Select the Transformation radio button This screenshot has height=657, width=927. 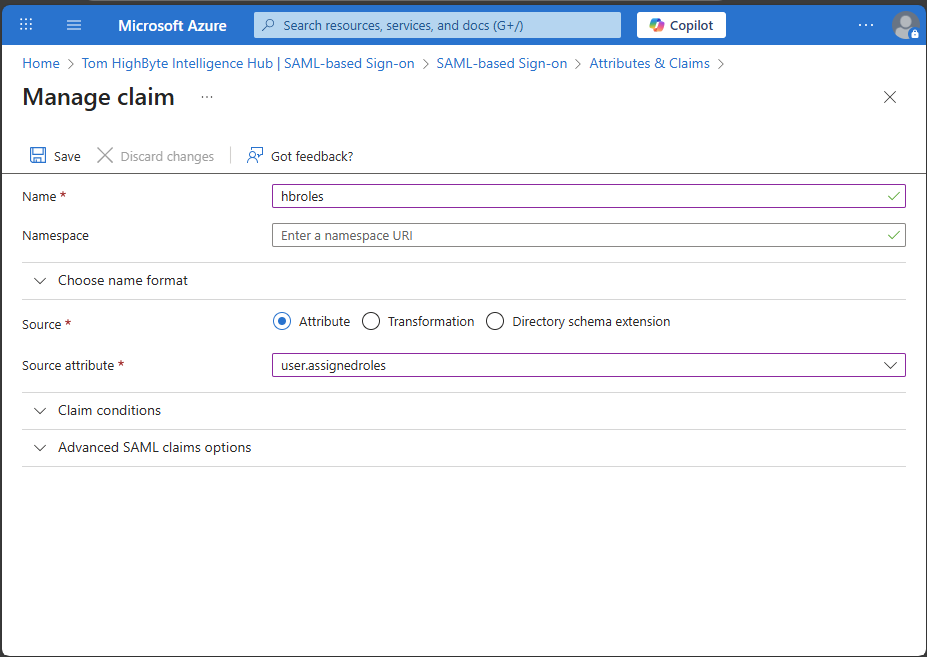pyautogui.click(x=371, y=321)
